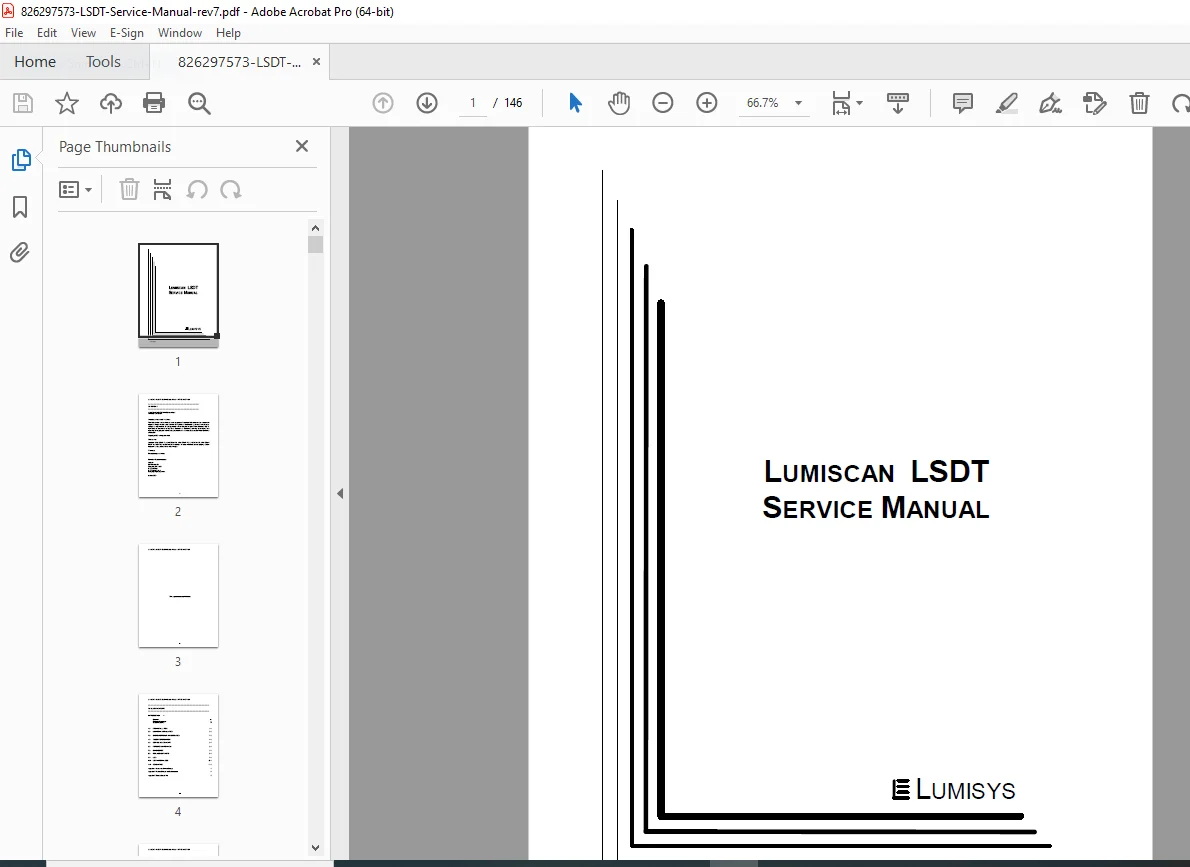
Task: Open the Edit menu
Action: pos(46,33)
